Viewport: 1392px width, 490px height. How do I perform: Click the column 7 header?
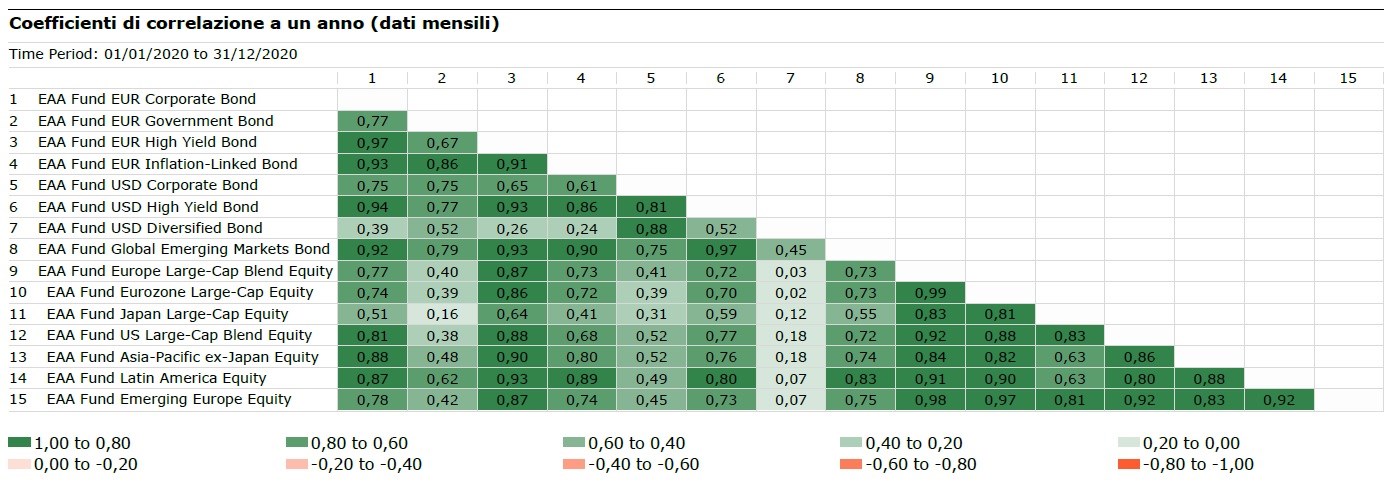pyautogui.click(x=790, y=78)
